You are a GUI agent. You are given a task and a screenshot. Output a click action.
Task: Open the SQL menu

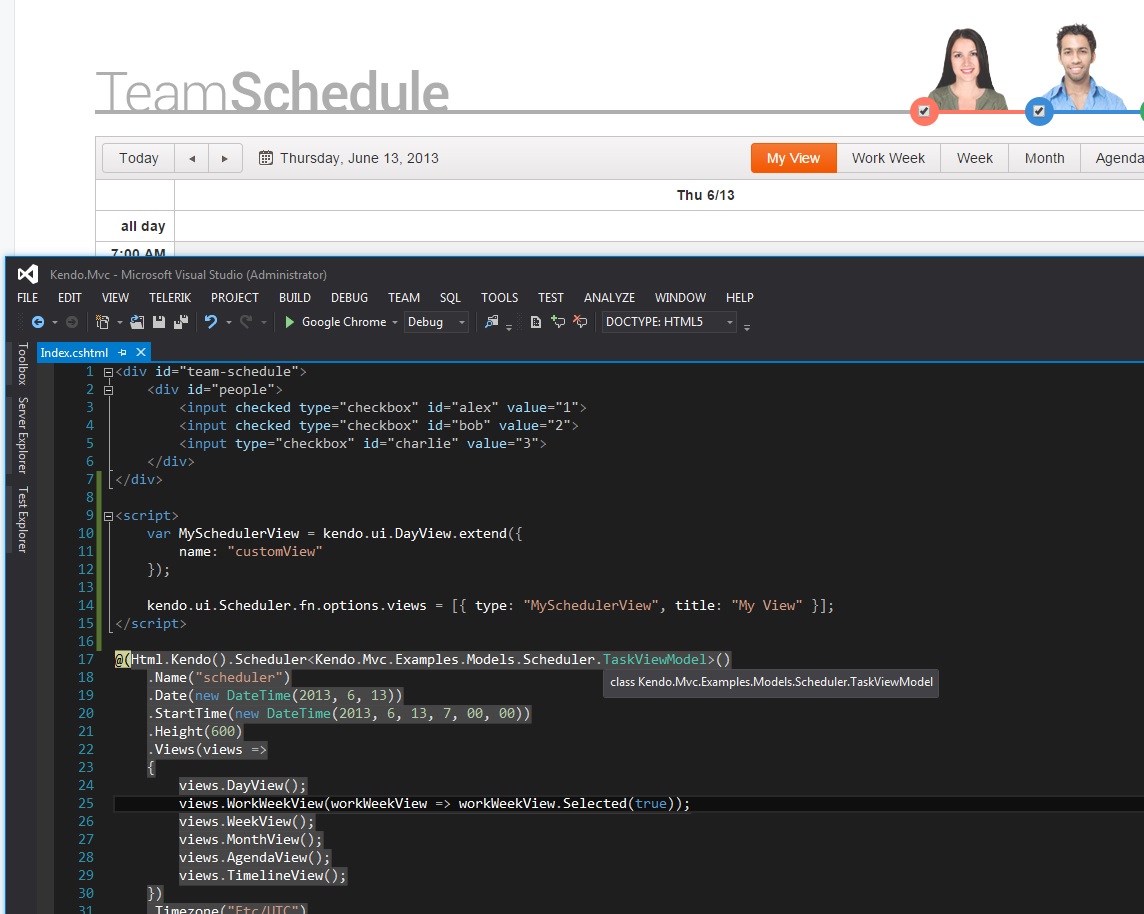[x=450, y=298]
